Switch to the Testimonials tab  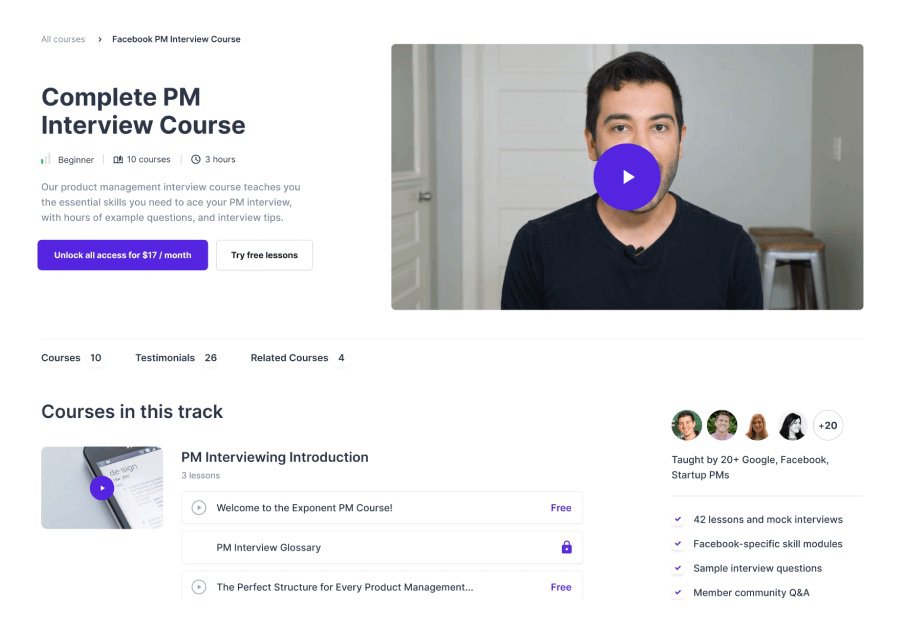(x=176, y=358)
